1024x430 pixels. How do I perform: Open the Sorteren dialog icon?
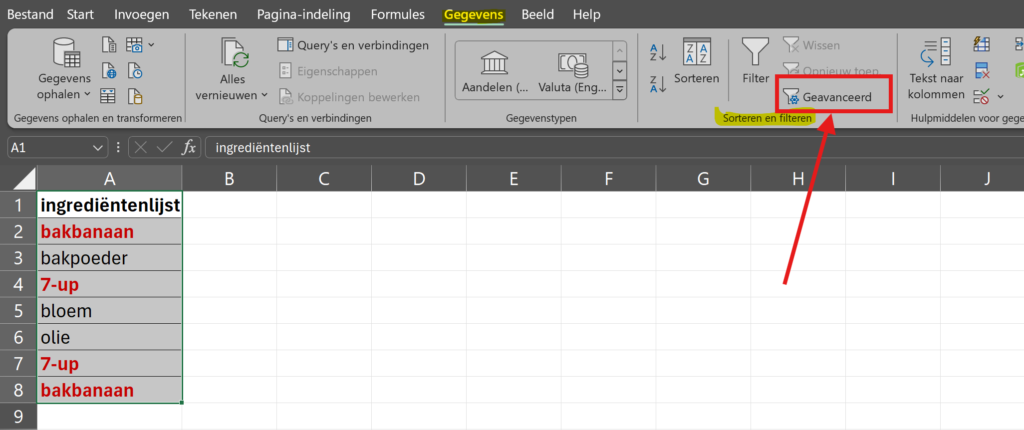[x=697, y=62]
